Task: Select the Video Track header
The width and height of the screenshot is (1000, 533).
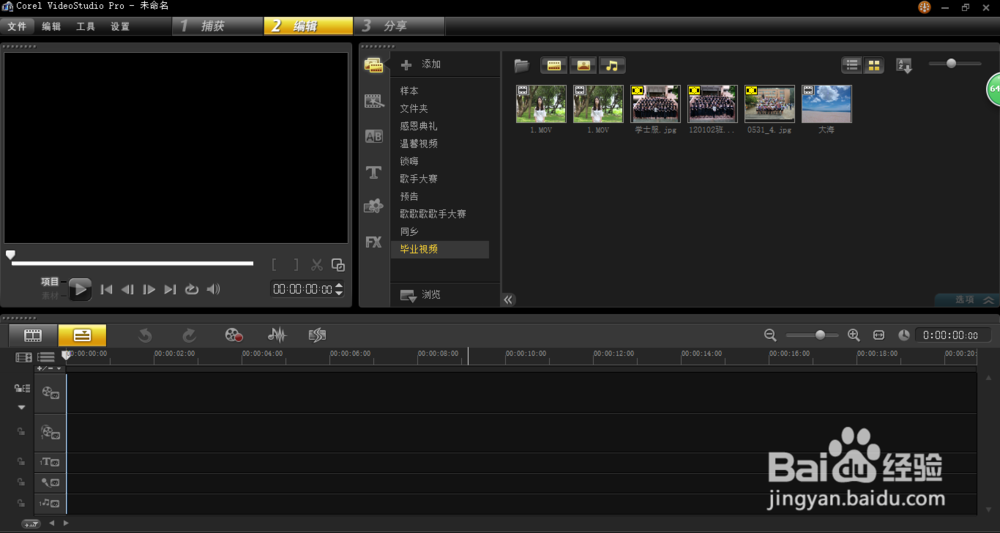Action: coord(50,393)
